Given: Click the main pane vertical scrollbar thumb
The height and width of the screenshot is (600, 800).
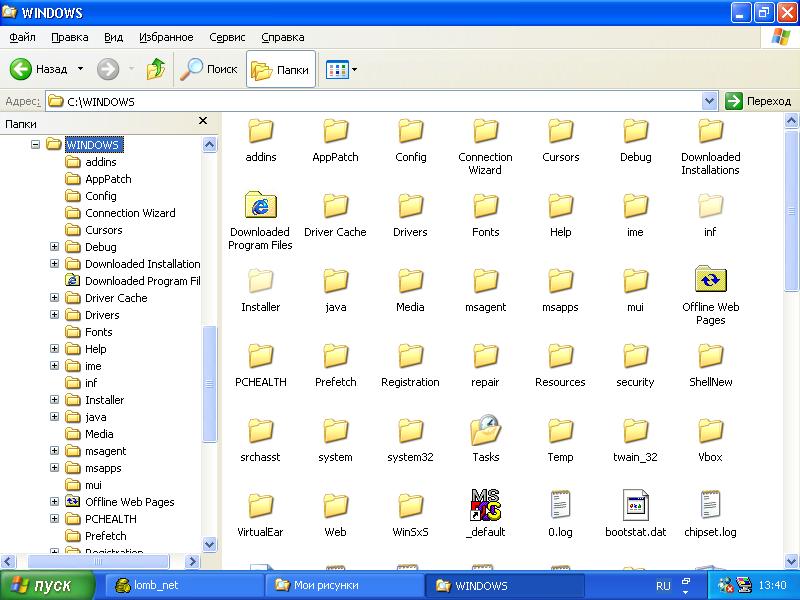Looking at the screenshot, I should 791,210.
